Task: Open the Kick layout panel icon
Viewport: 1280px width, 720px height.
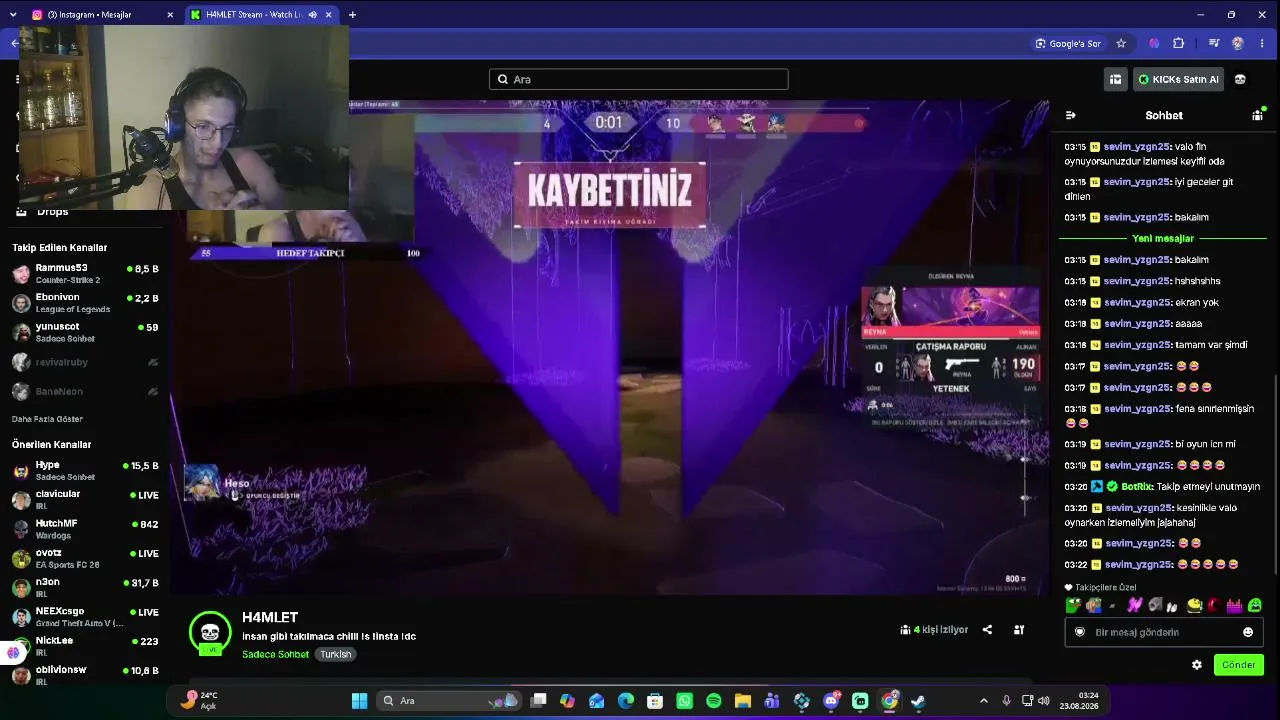Action: coord(1115,79)
